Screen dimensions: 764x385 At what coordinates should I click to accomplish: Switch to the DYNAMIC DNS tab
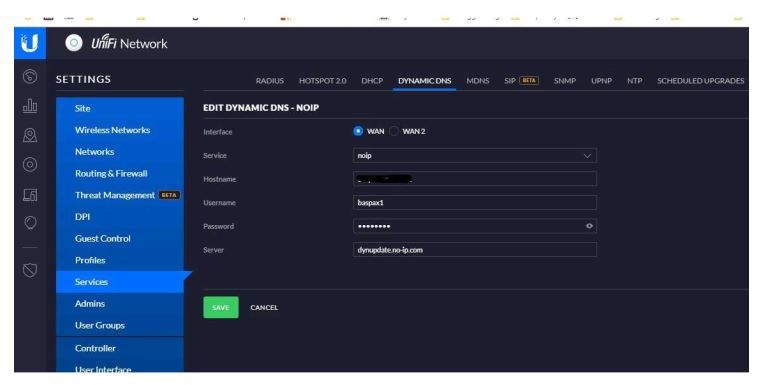click(424, 81)
